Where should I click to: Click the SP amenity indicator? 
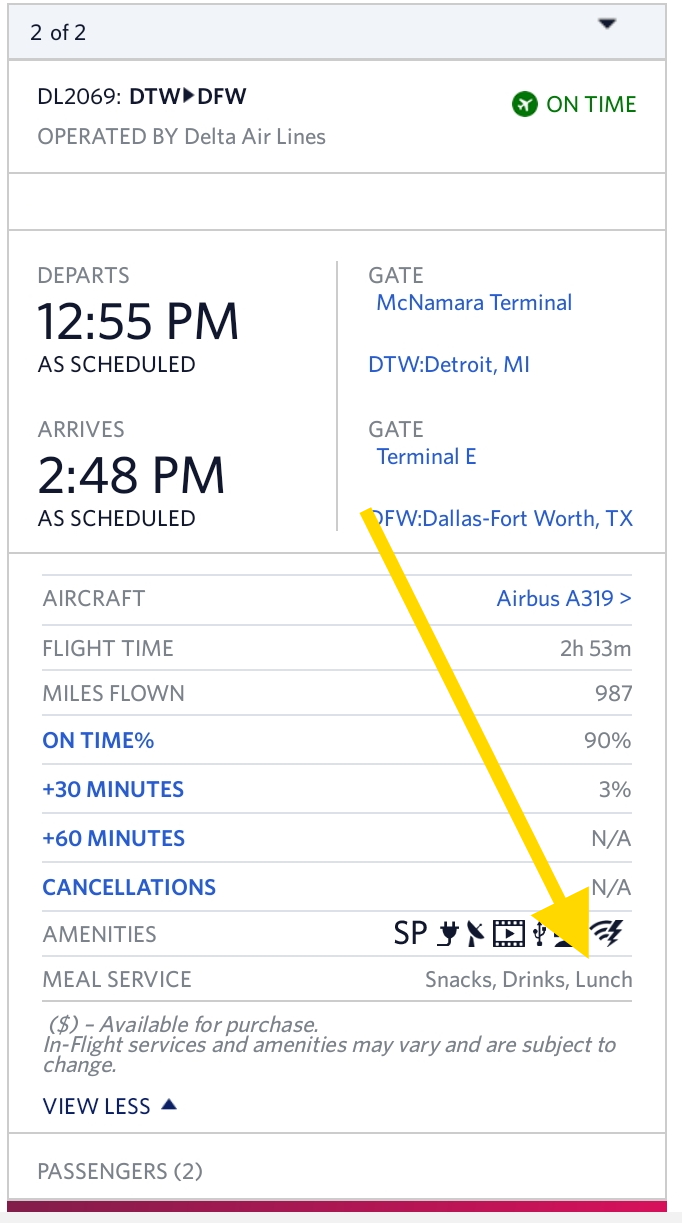tap(410, 934)
